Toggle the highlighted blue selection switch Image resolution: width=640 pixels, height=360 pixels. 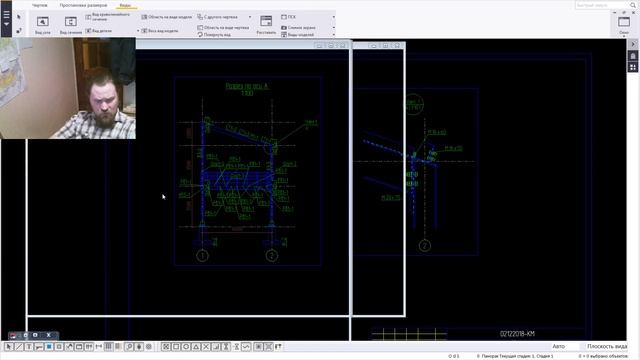[x=49, y=347]
